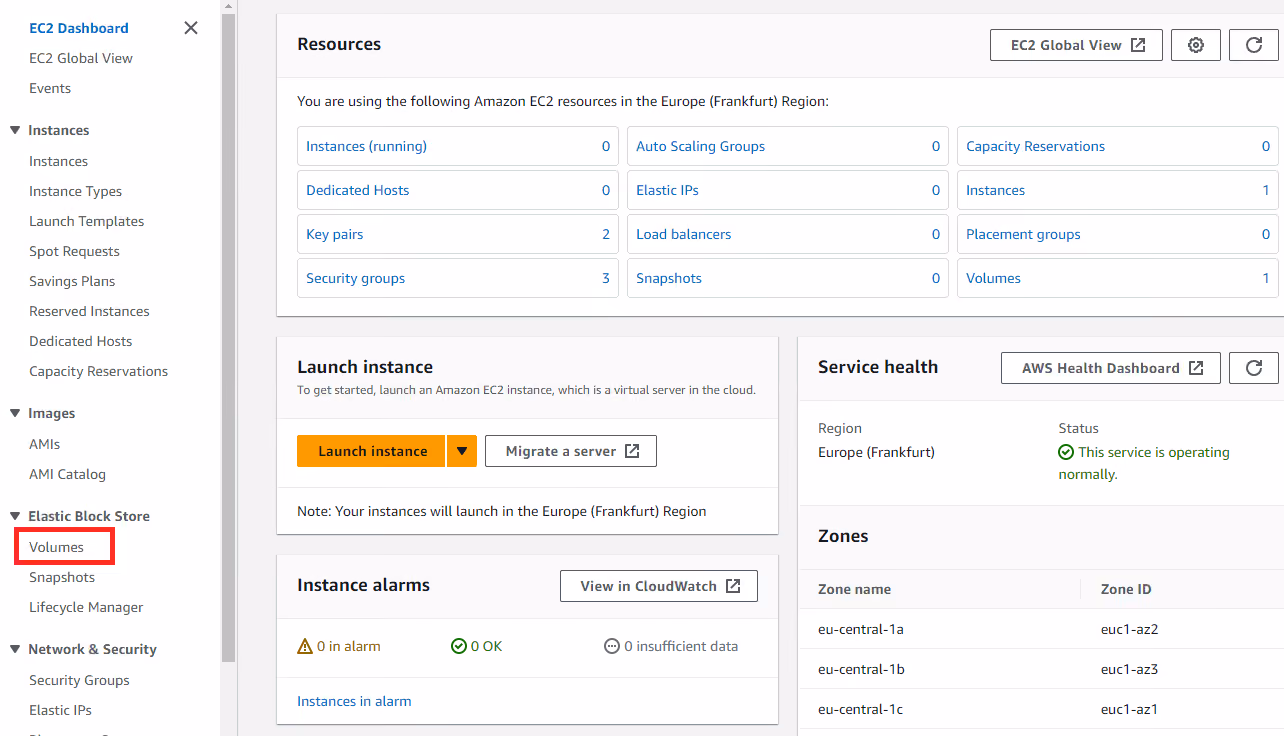Open Launch Templates sidebar item
Viewport: 1284px width, 736px height.
click(x=86, y=221)
